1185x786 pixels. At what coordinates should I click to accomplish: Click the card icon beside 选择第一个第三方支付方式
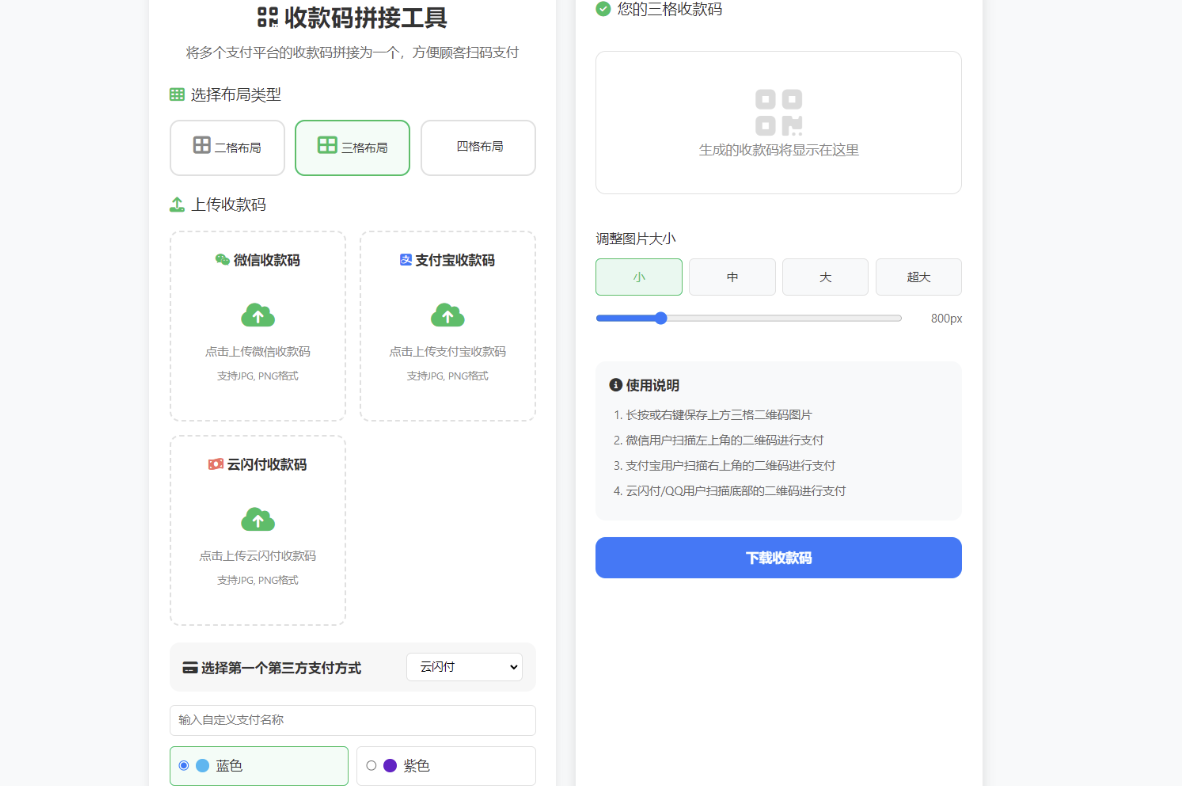(x=189, y=667)
